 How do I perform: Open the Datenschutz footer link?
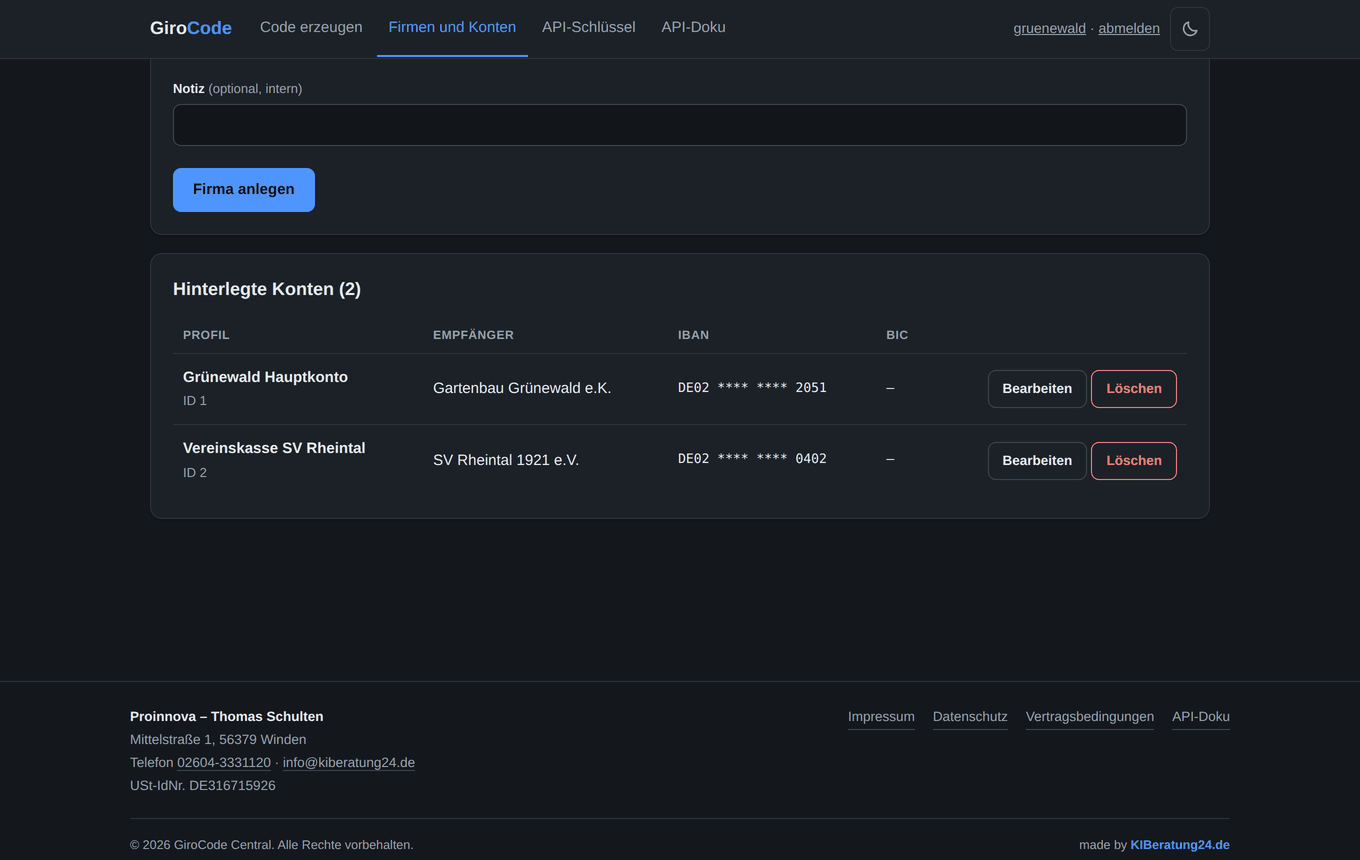pyautogui.click(x=970, y=717)
